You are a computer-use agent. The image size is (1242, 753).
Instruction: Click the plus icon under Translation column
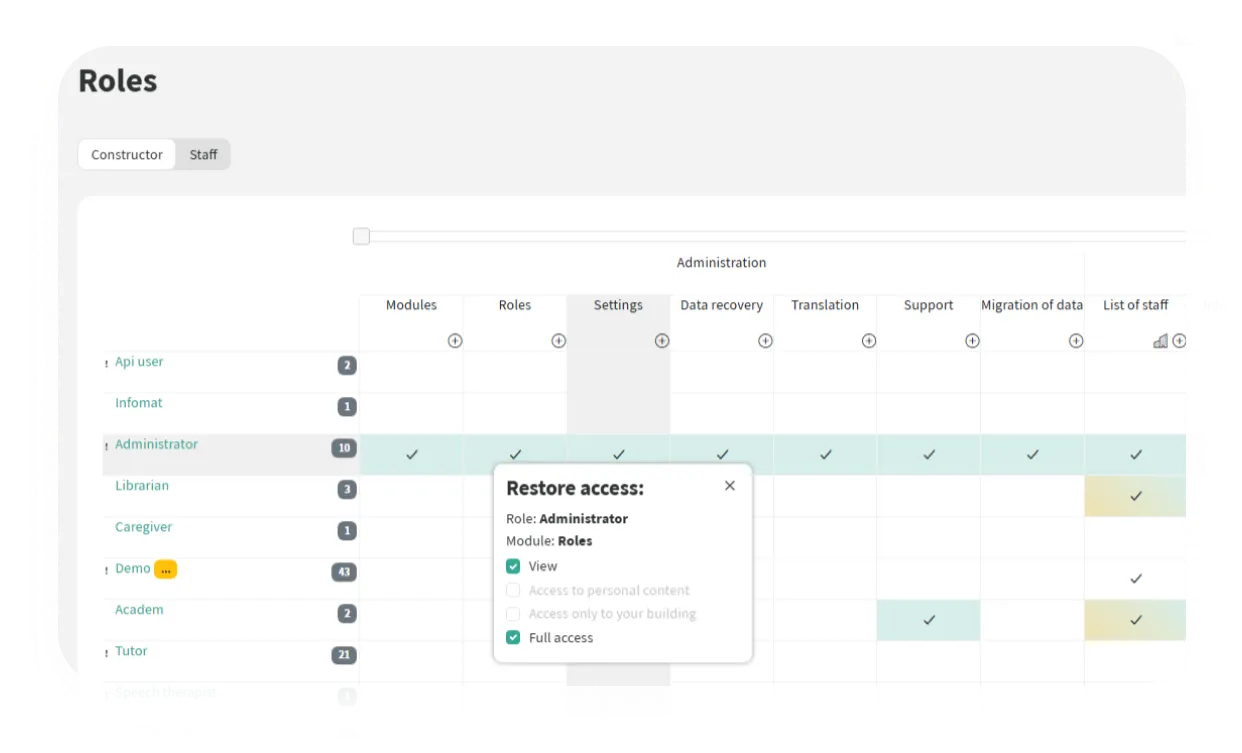pyautogui.click(x=869, y=341)
